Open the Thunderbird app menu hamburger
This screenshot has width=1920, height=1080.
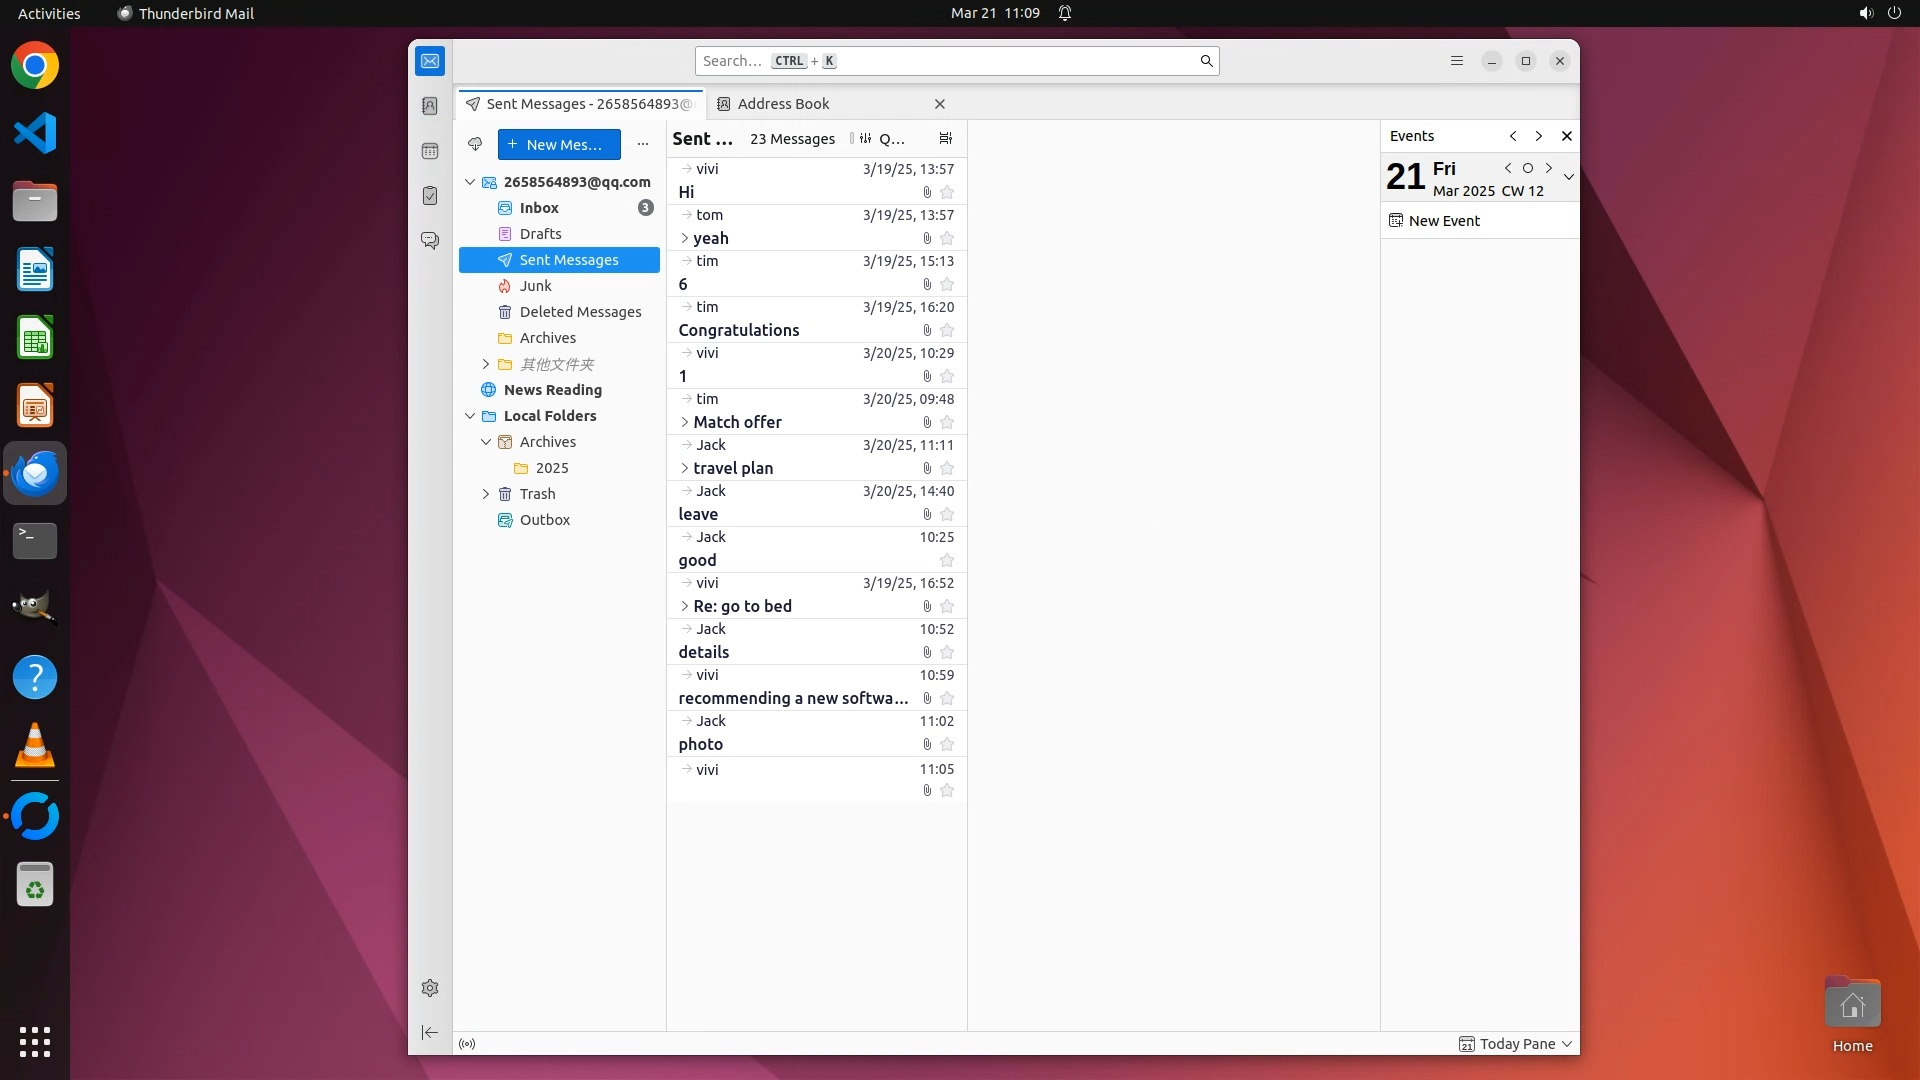pyautogui.click(x=1456, y=61)
